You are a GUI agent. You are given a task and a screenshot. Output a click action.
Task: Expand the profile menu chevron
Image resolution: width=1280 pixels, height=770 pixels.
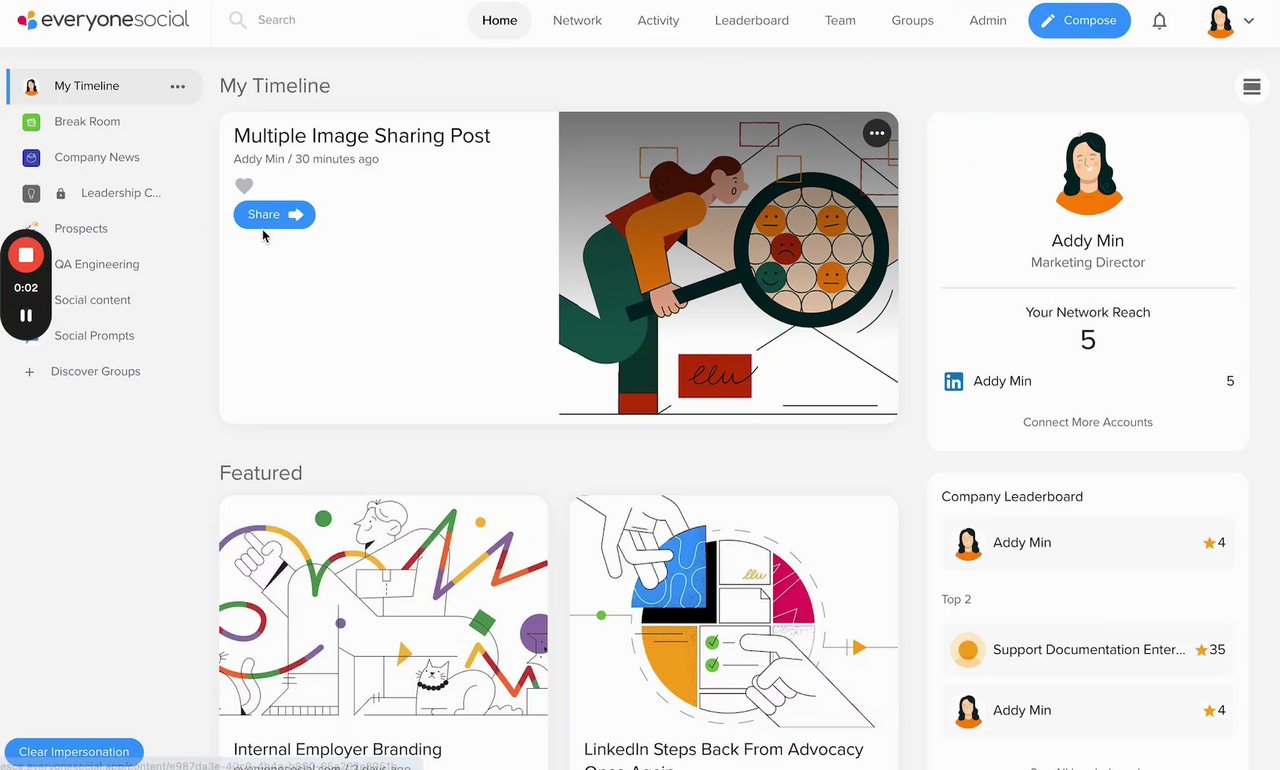coord(1249,21)
